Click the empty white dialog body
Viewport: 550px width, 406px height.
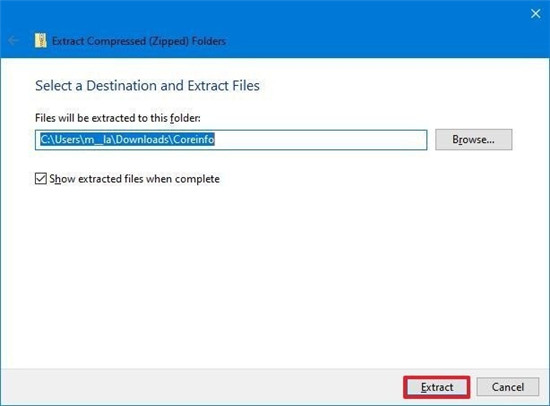pos(274,274)
